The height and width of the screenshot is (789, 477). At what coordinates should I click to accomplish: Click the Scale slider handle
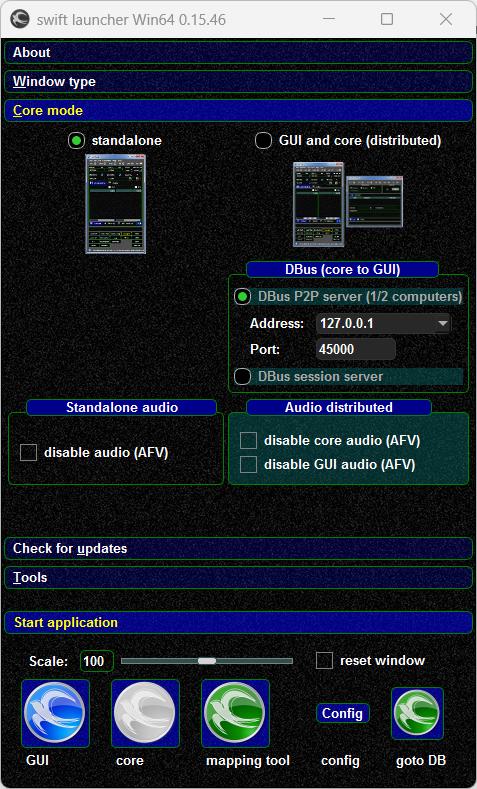[x=207, y=661]
